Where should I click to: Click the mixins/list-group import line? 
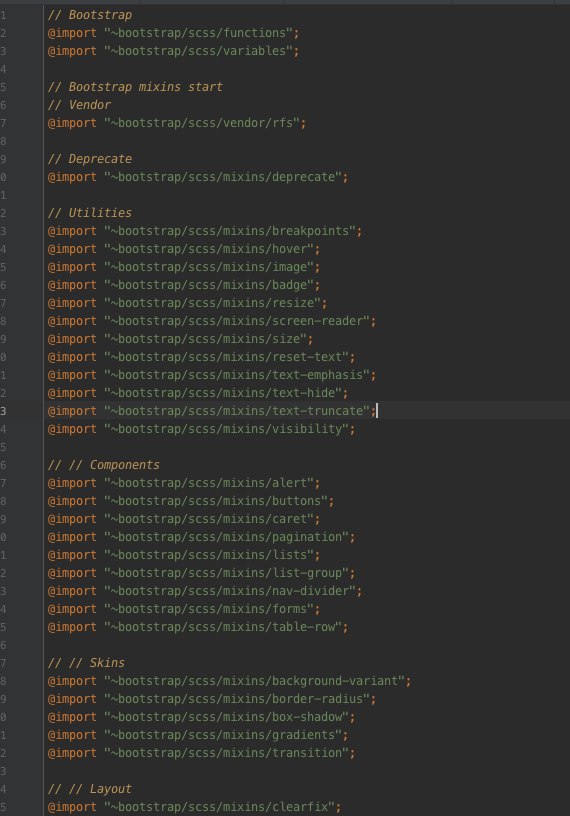pos(201,573)
